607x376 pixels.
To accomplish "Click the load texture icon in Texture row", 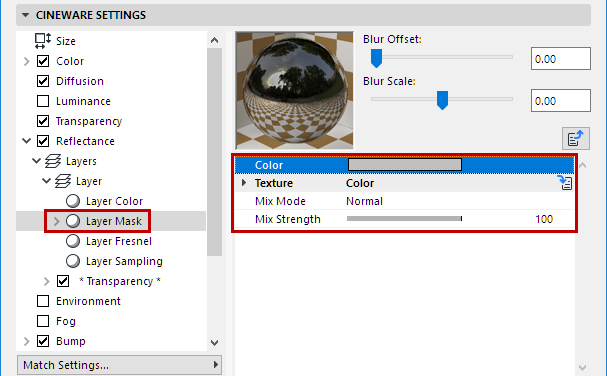I will (x=565, y=183).
